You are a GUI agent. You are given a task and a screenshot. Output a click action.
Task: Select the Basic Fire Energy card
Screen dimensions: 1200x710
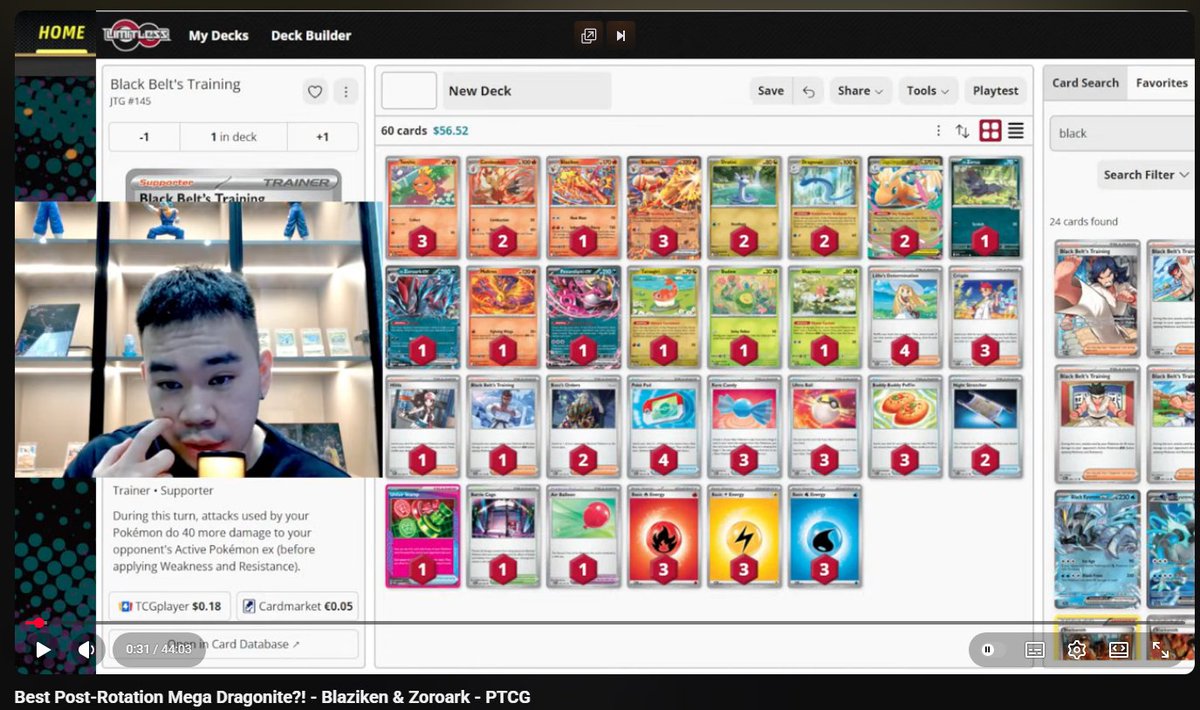pyautogui.click(x=664, y=536)
